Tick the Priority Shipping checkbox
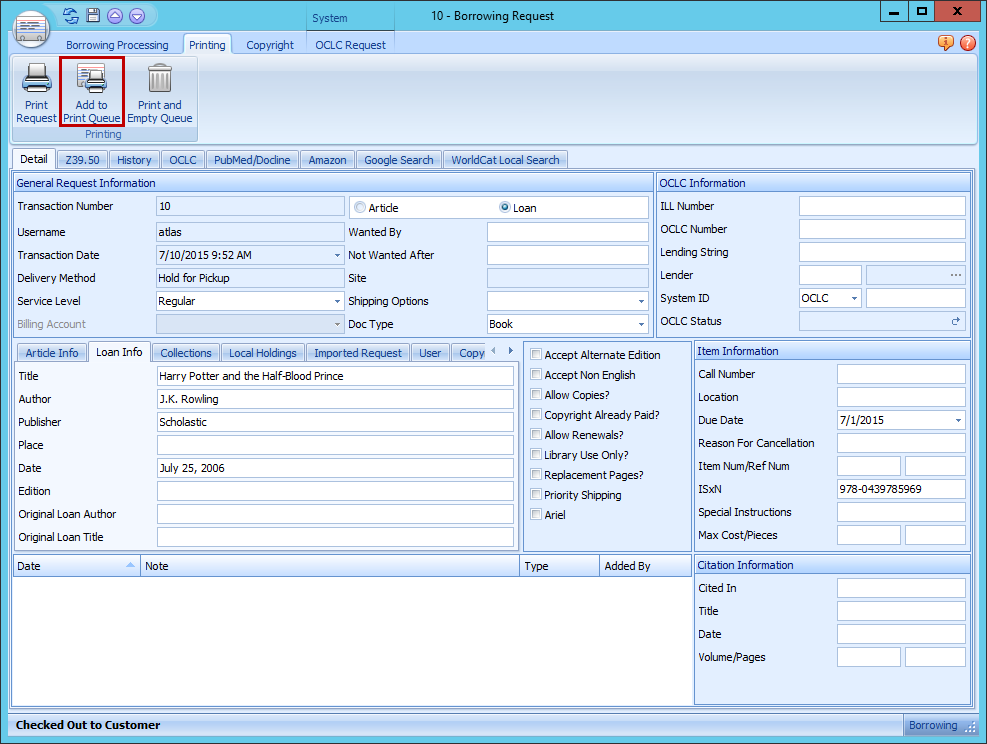This screenshot has width=987, height=744. (537, 495)
